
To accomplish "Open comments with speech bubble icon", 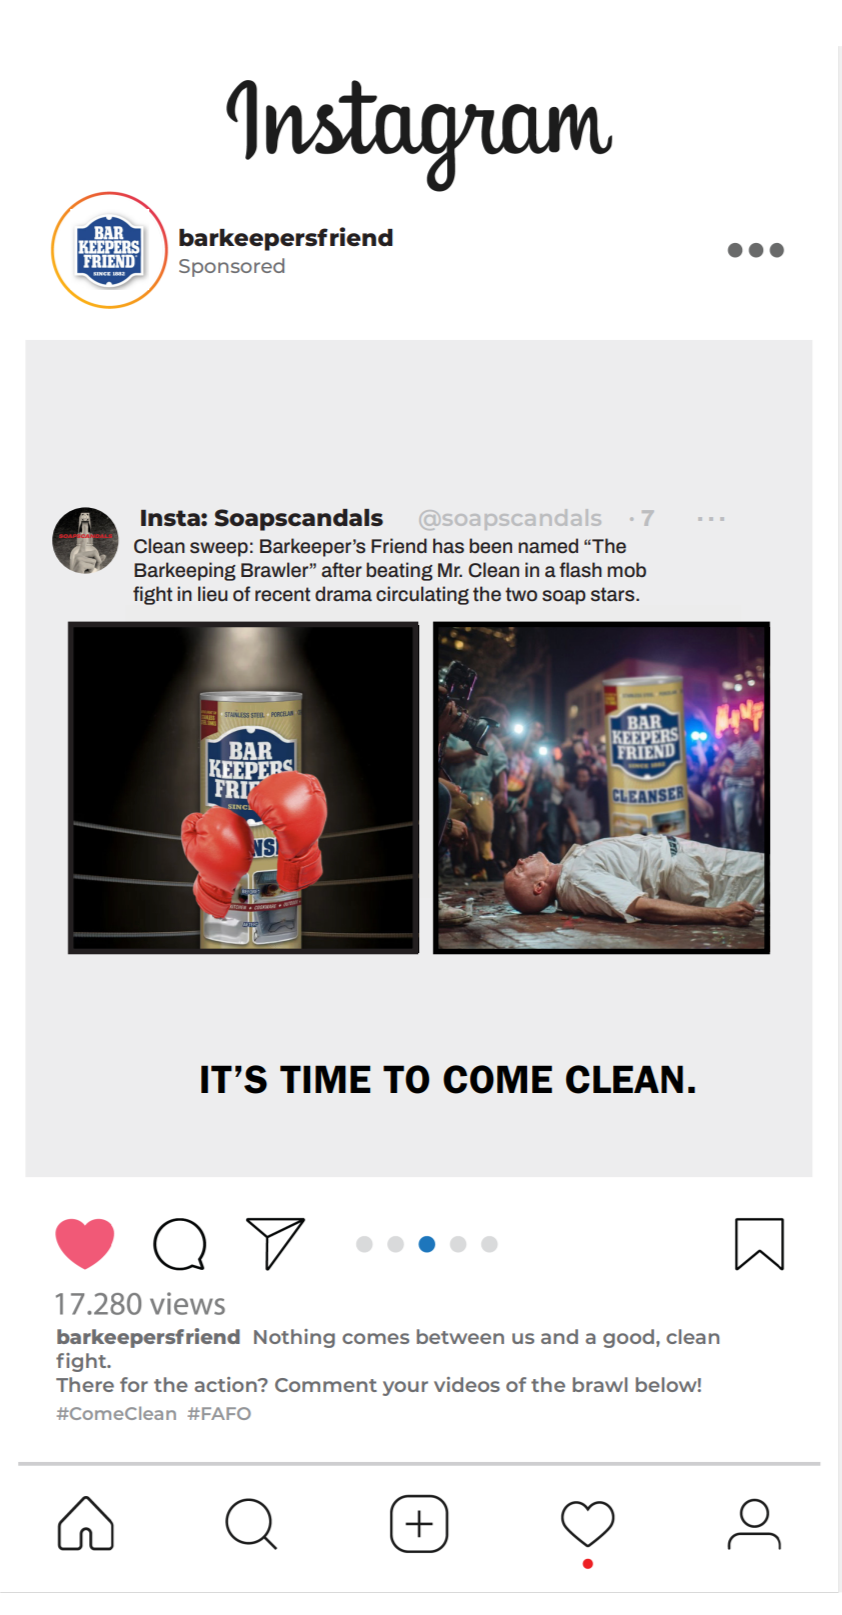I will (x=180, y=1244).
